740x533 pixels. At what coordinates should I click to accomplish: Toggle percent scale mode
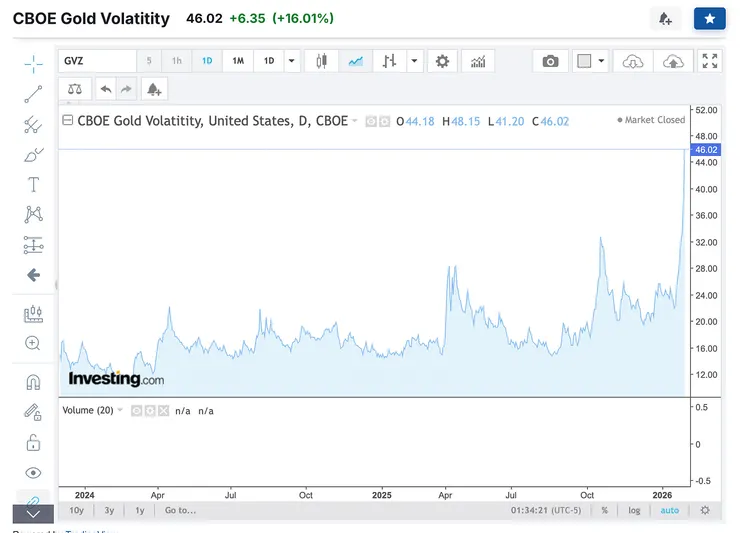click(x=605, y=510)
